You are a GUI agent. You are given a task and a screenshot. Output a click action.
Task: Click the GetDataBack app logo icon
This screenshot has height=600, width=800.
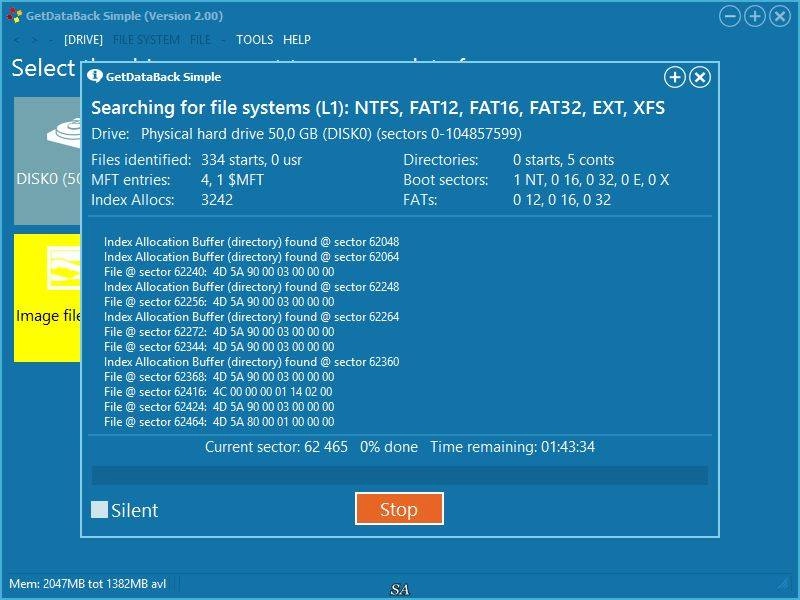click(x=14, y=16)
